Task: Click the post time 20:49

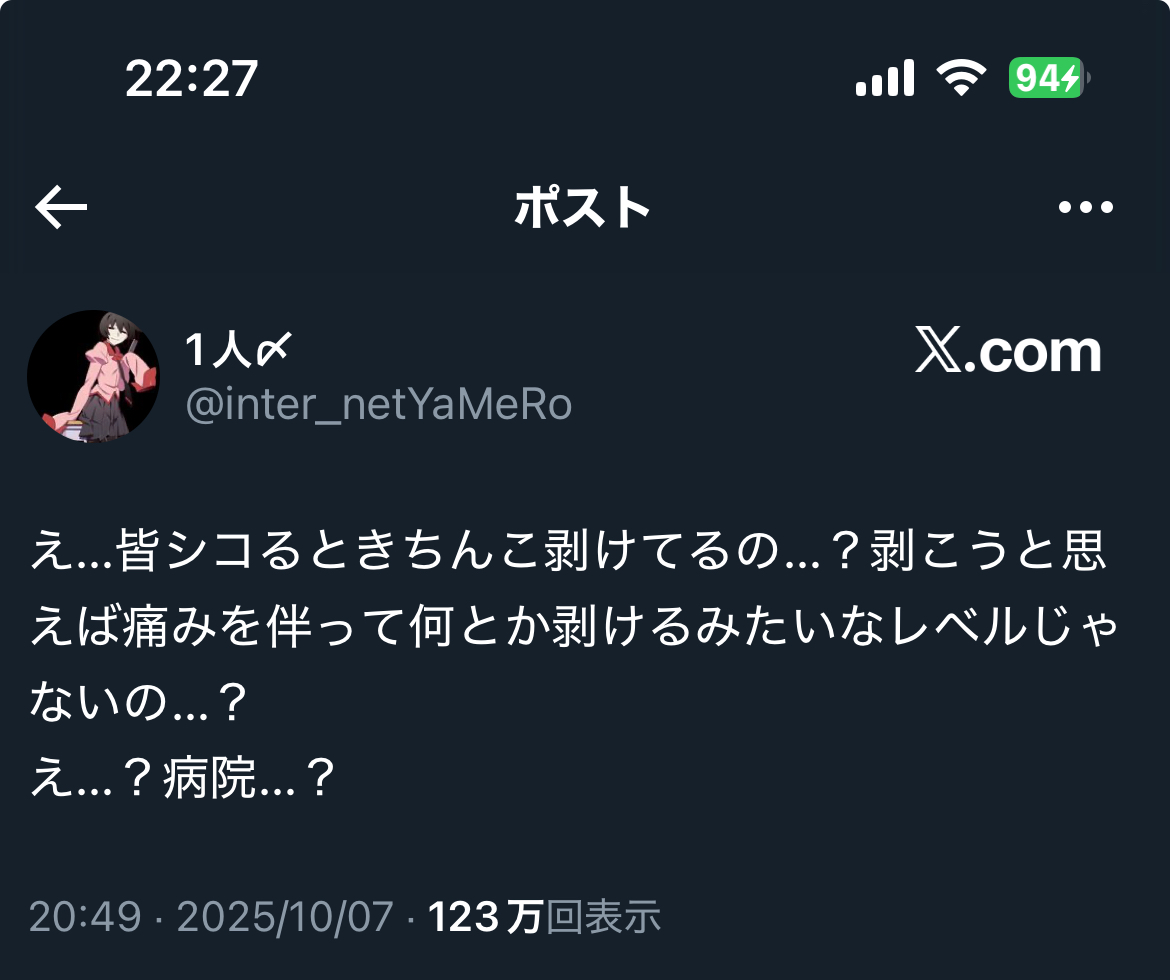Action: 85,916
